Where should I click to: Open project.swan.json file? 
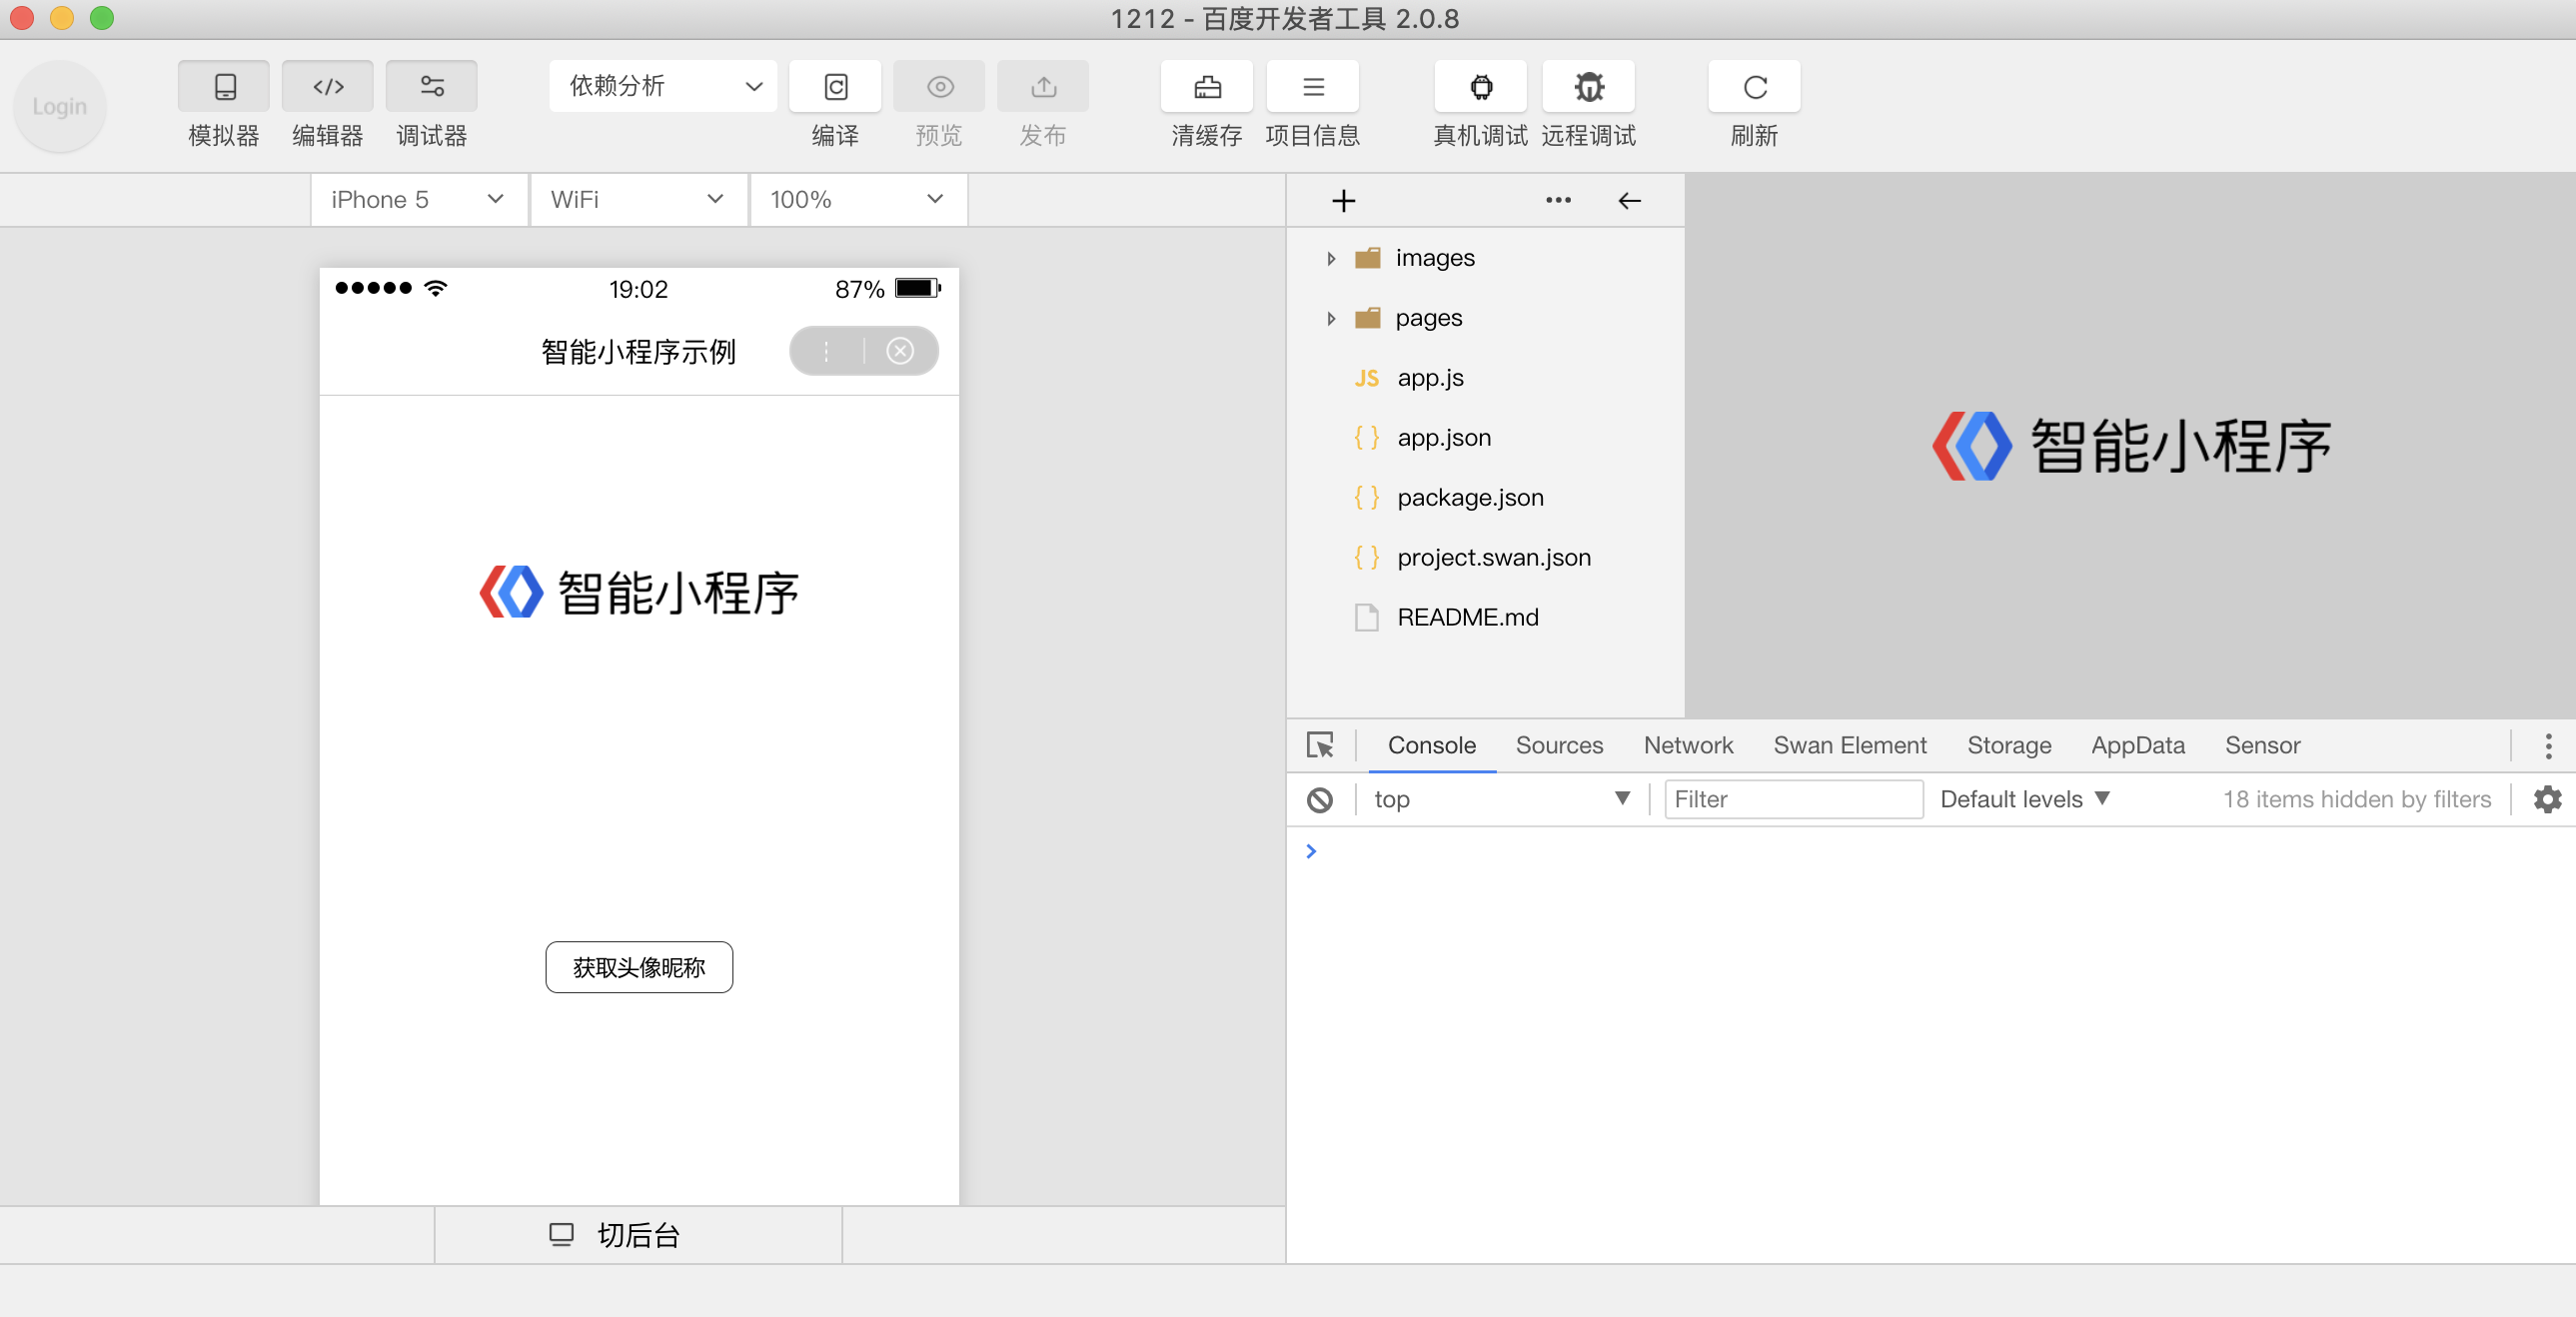(1485, 558)
